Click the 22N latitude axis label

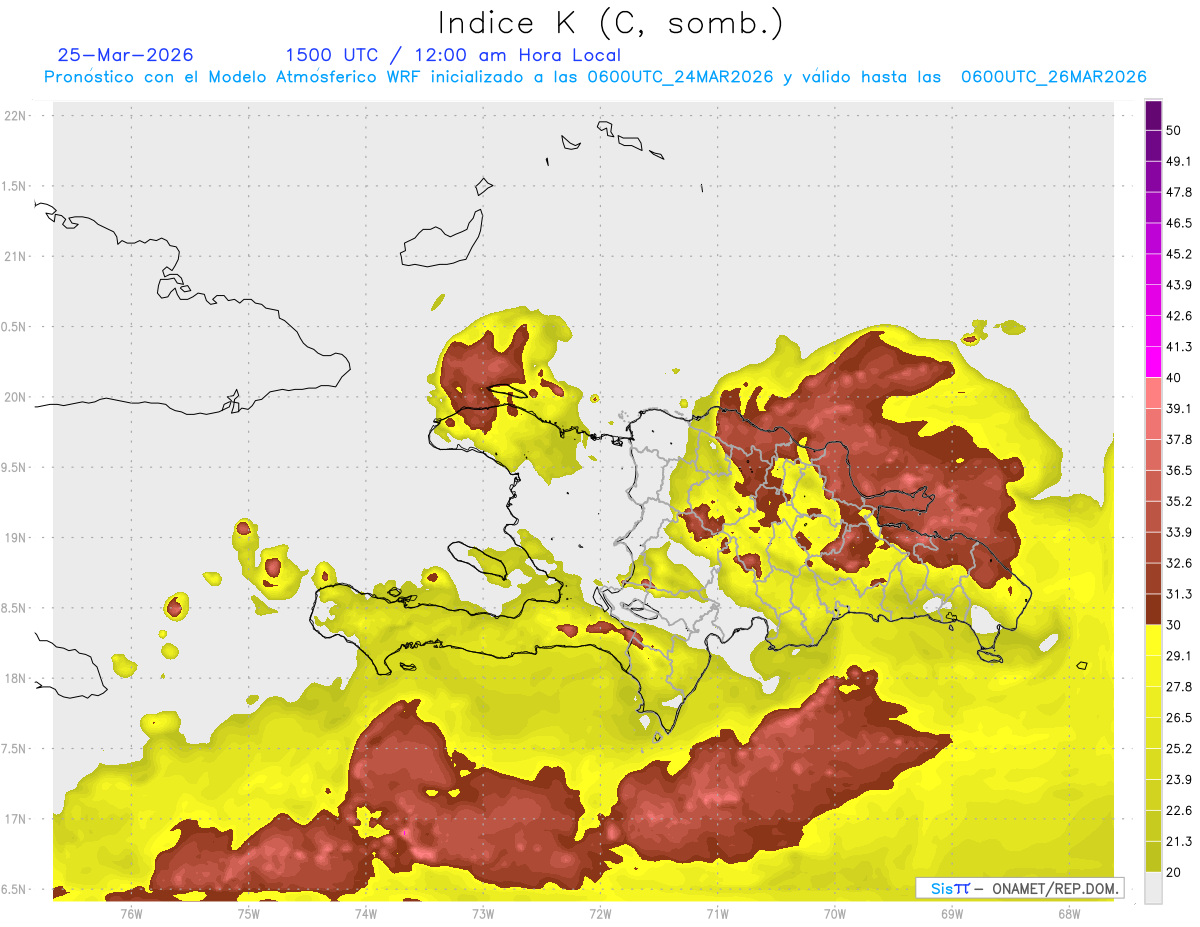coord(16,116)
